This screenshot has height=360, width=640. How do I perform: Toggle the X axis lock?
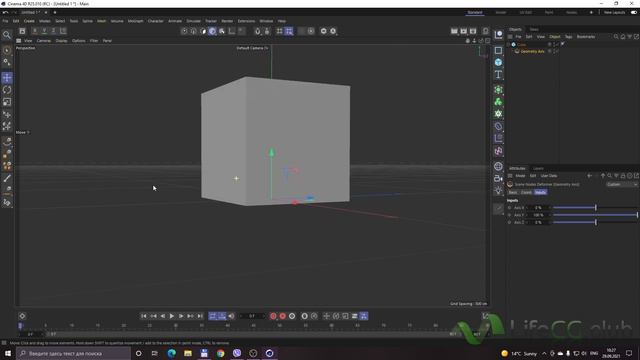pos(35,31)
